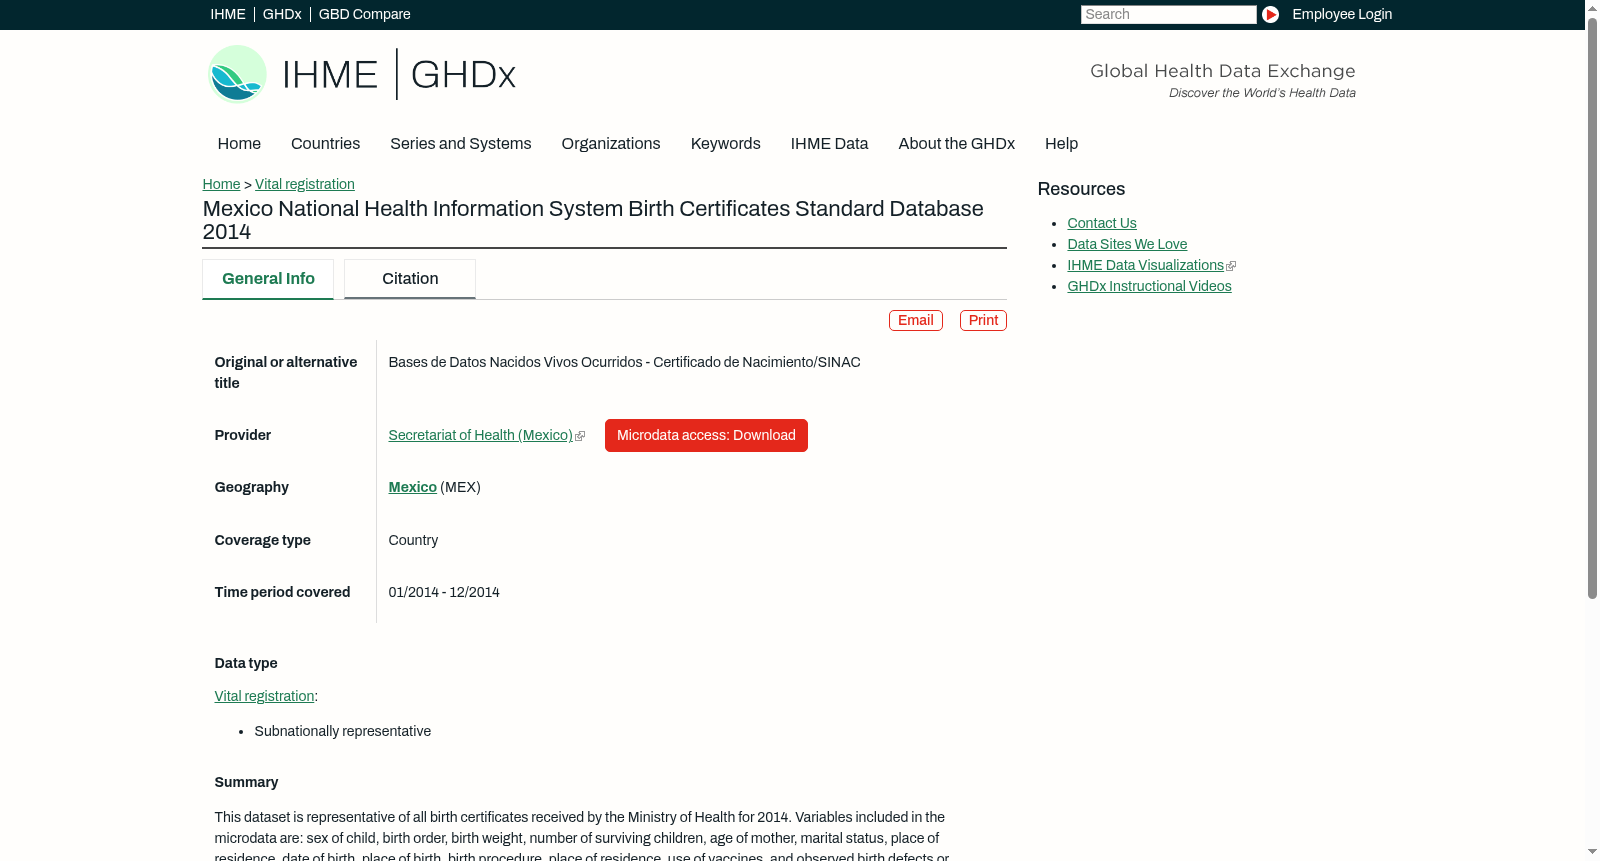Open the Countries menu

coord(325,143)
